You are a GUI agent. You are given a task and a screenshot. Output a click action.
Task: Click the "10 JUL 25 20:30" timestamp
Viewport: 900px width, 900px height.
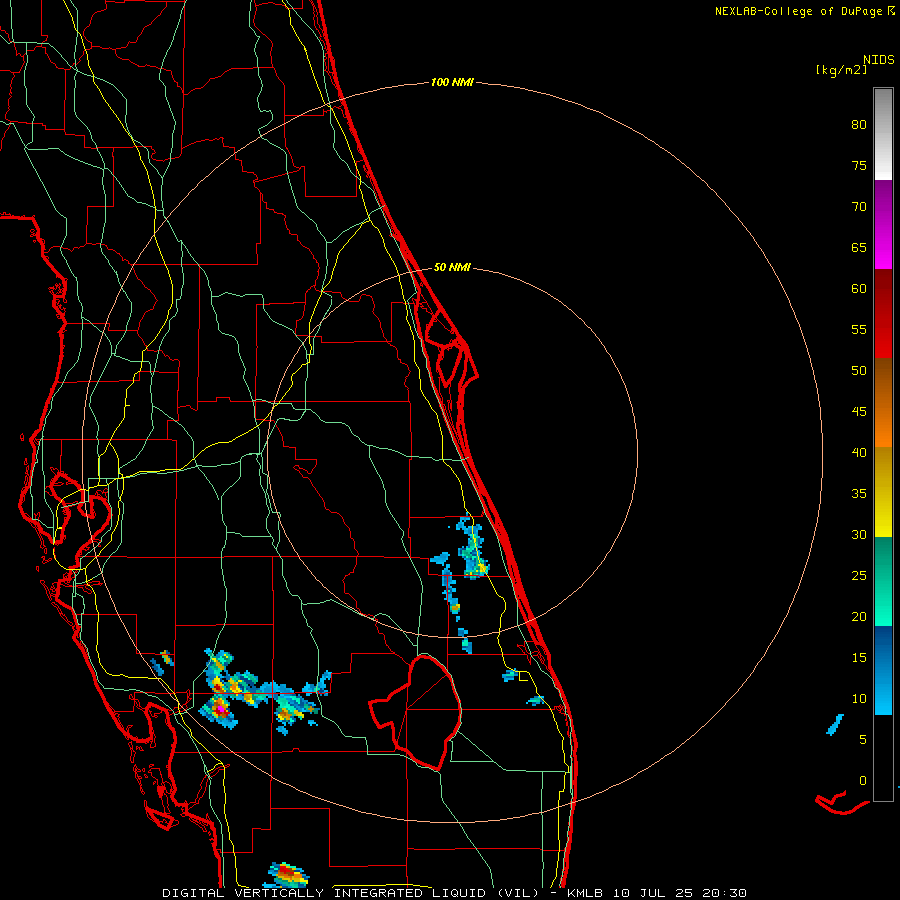click(x=680, y=893)
